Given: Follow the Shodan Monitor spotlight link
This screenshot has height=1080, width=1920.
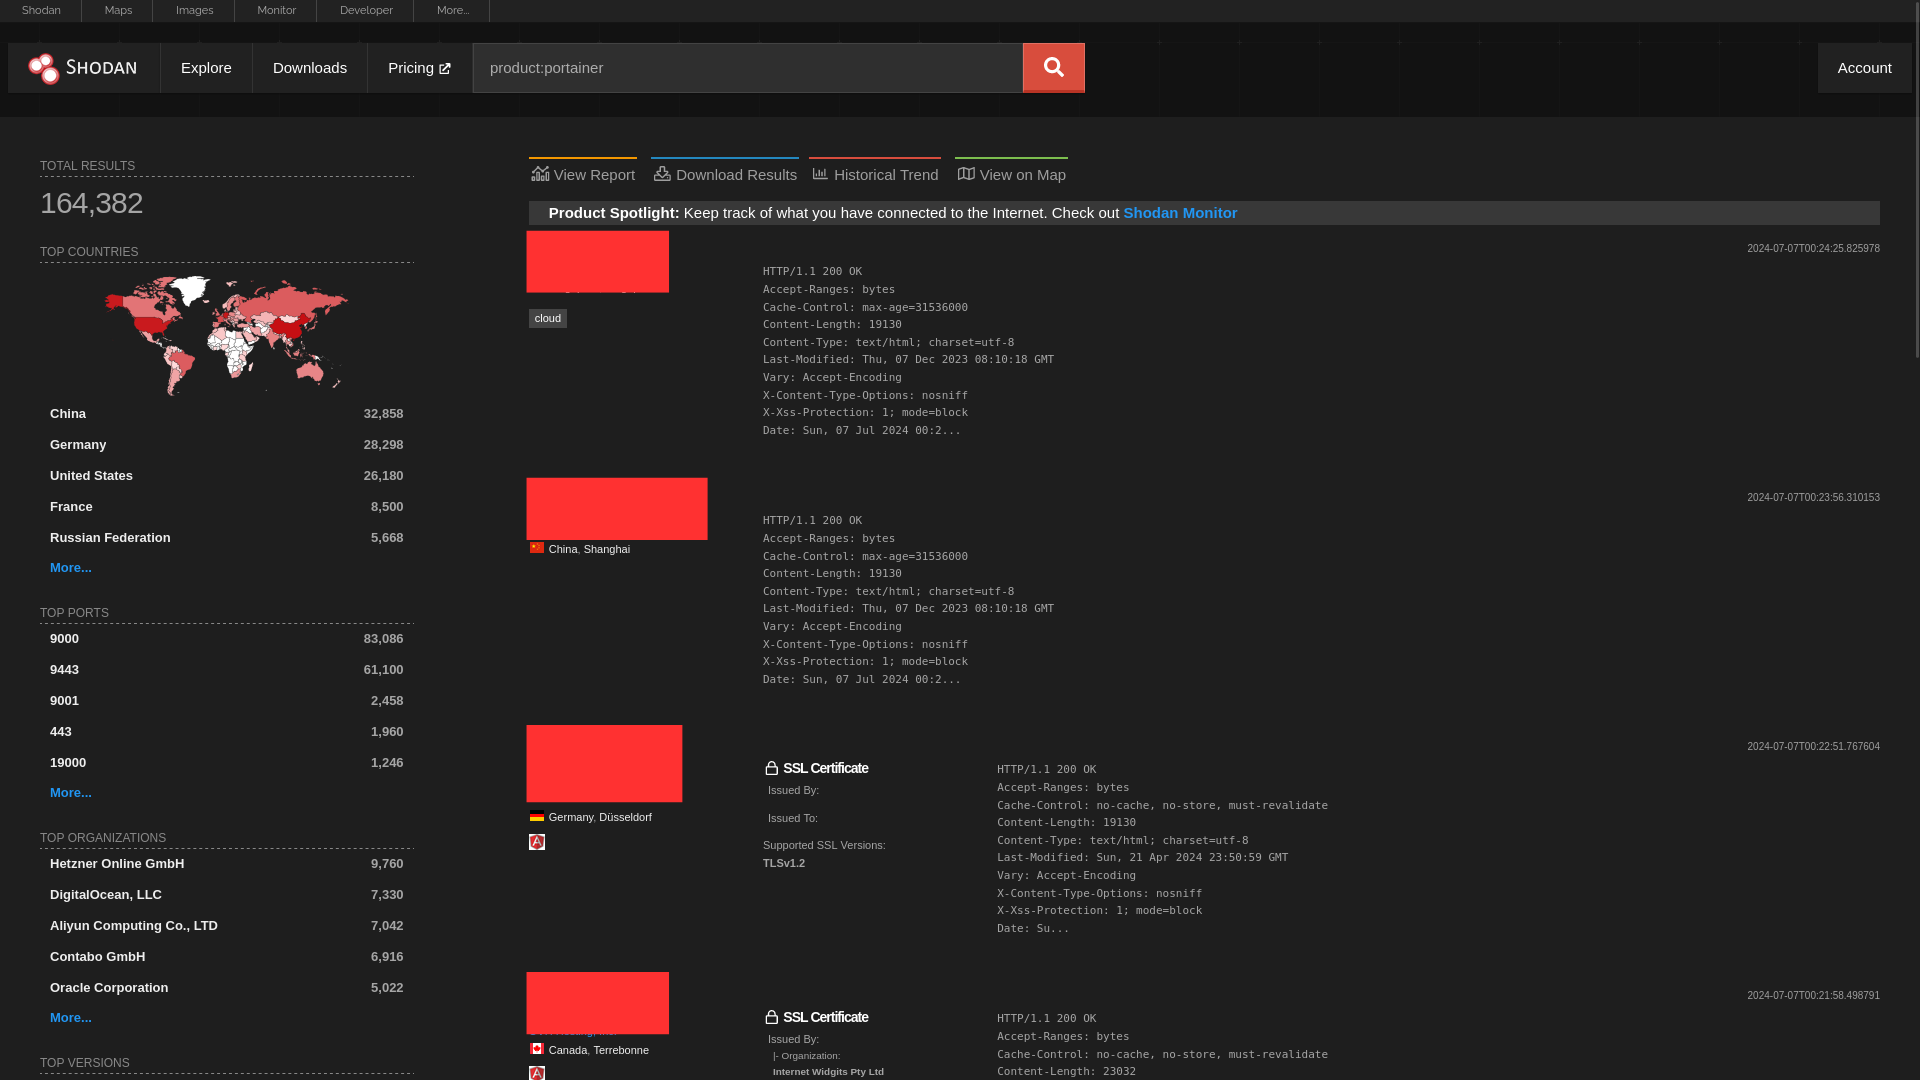Looking at the screenshot, I should (x=1180, y=212).
